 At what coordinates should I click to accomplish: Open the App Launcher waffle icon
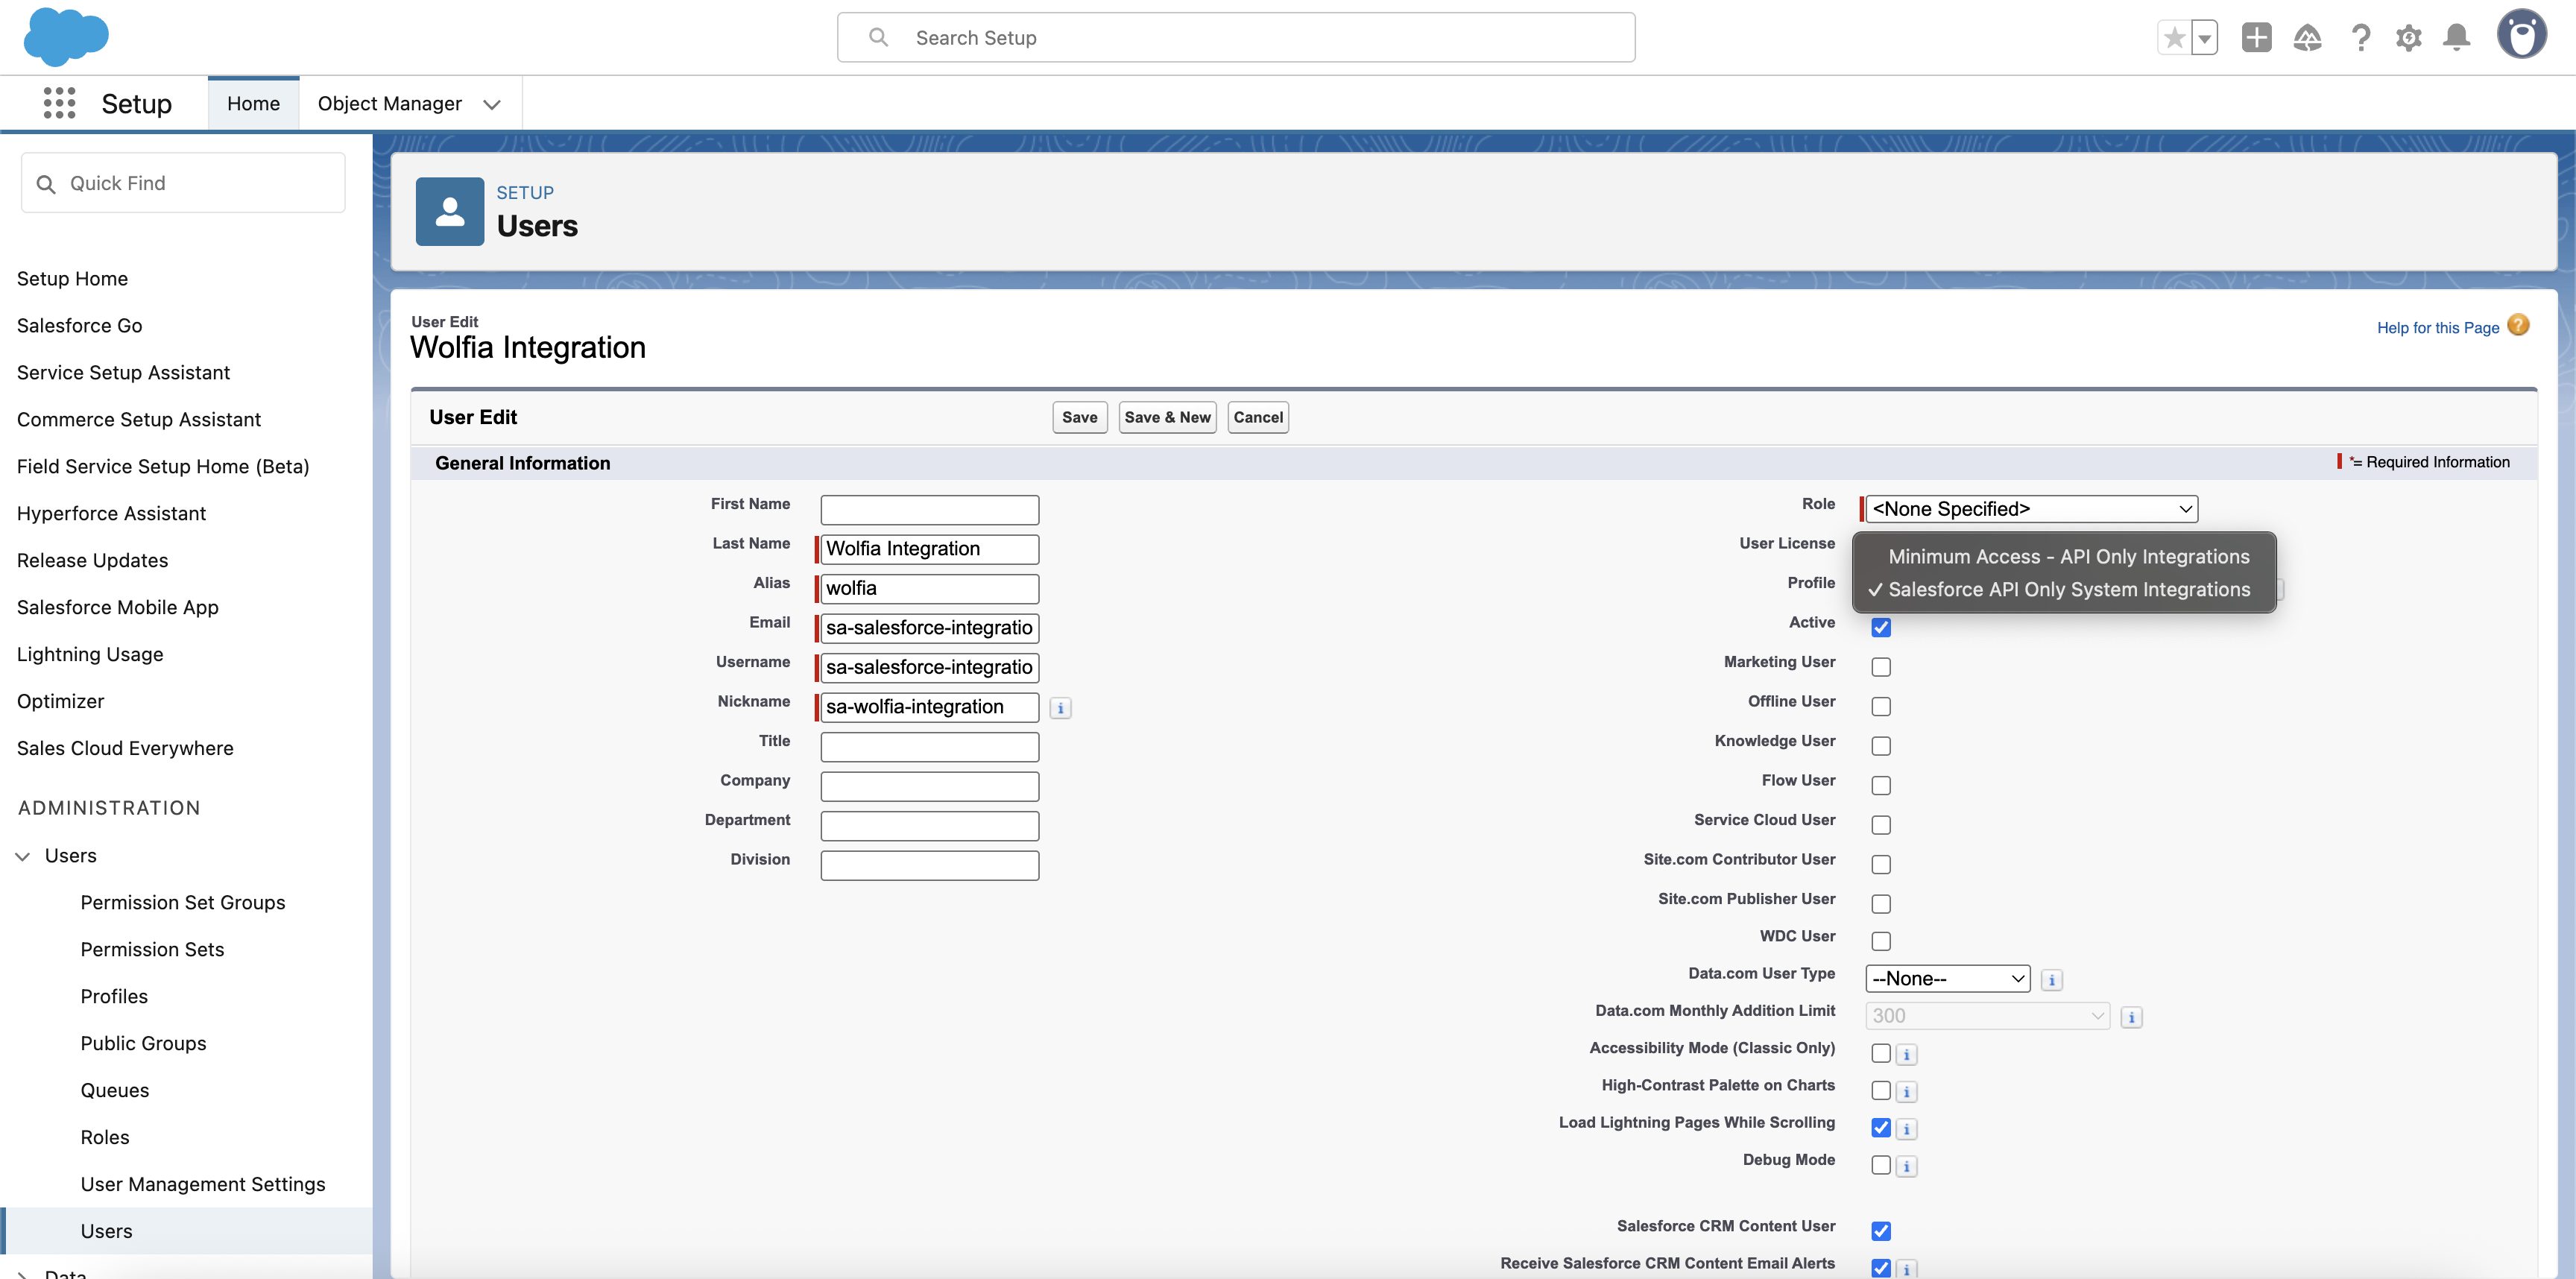[x=60, y=103]
